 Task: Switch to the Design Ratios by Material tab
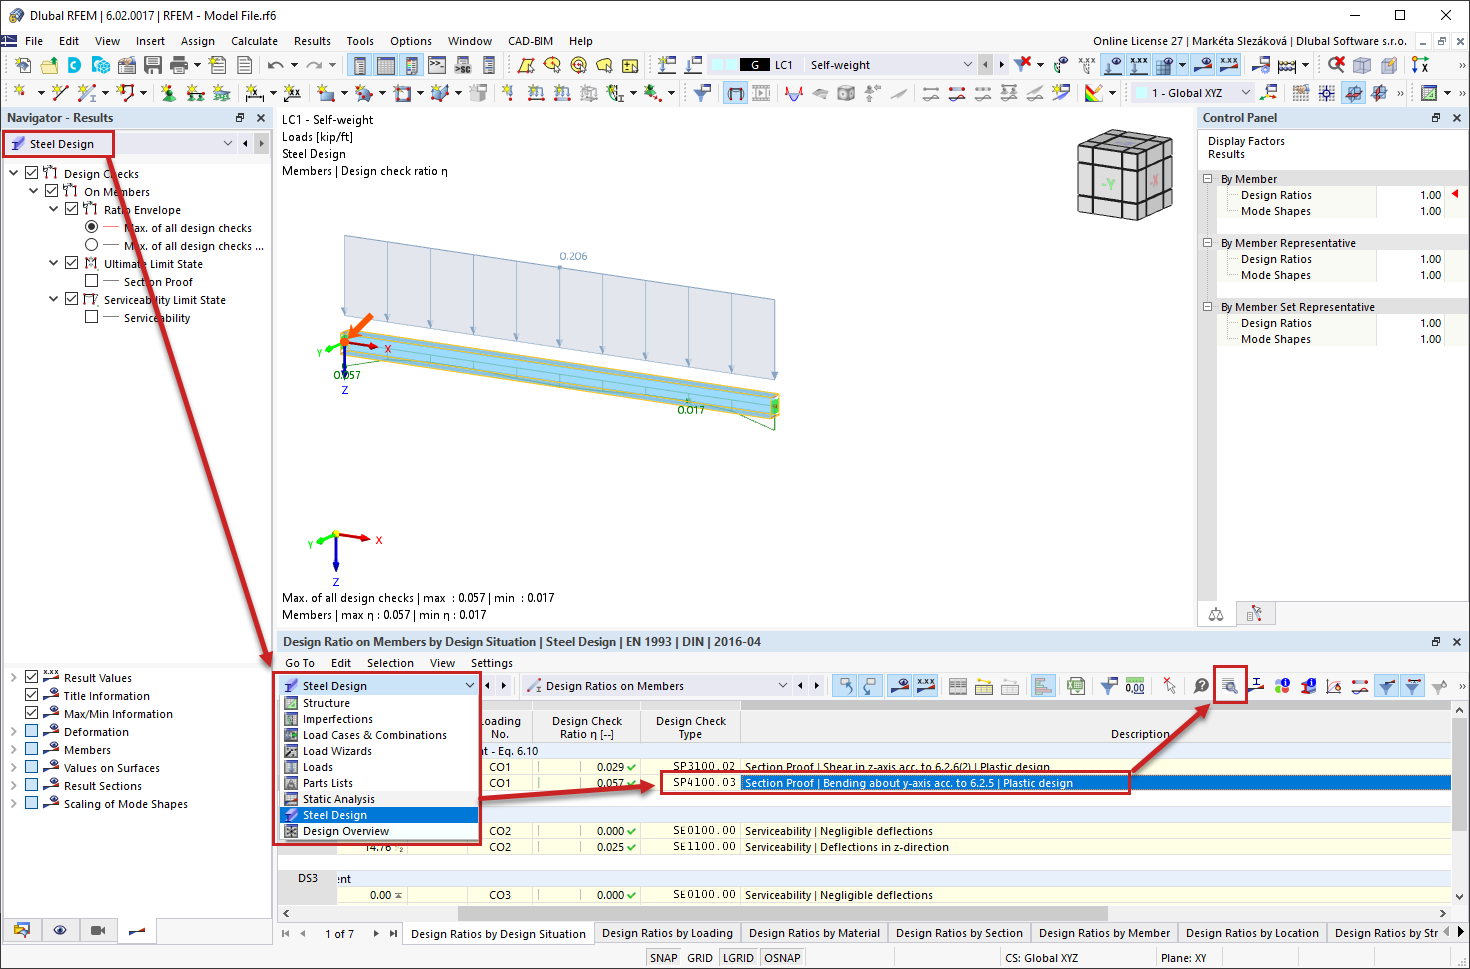coord(814,932)
